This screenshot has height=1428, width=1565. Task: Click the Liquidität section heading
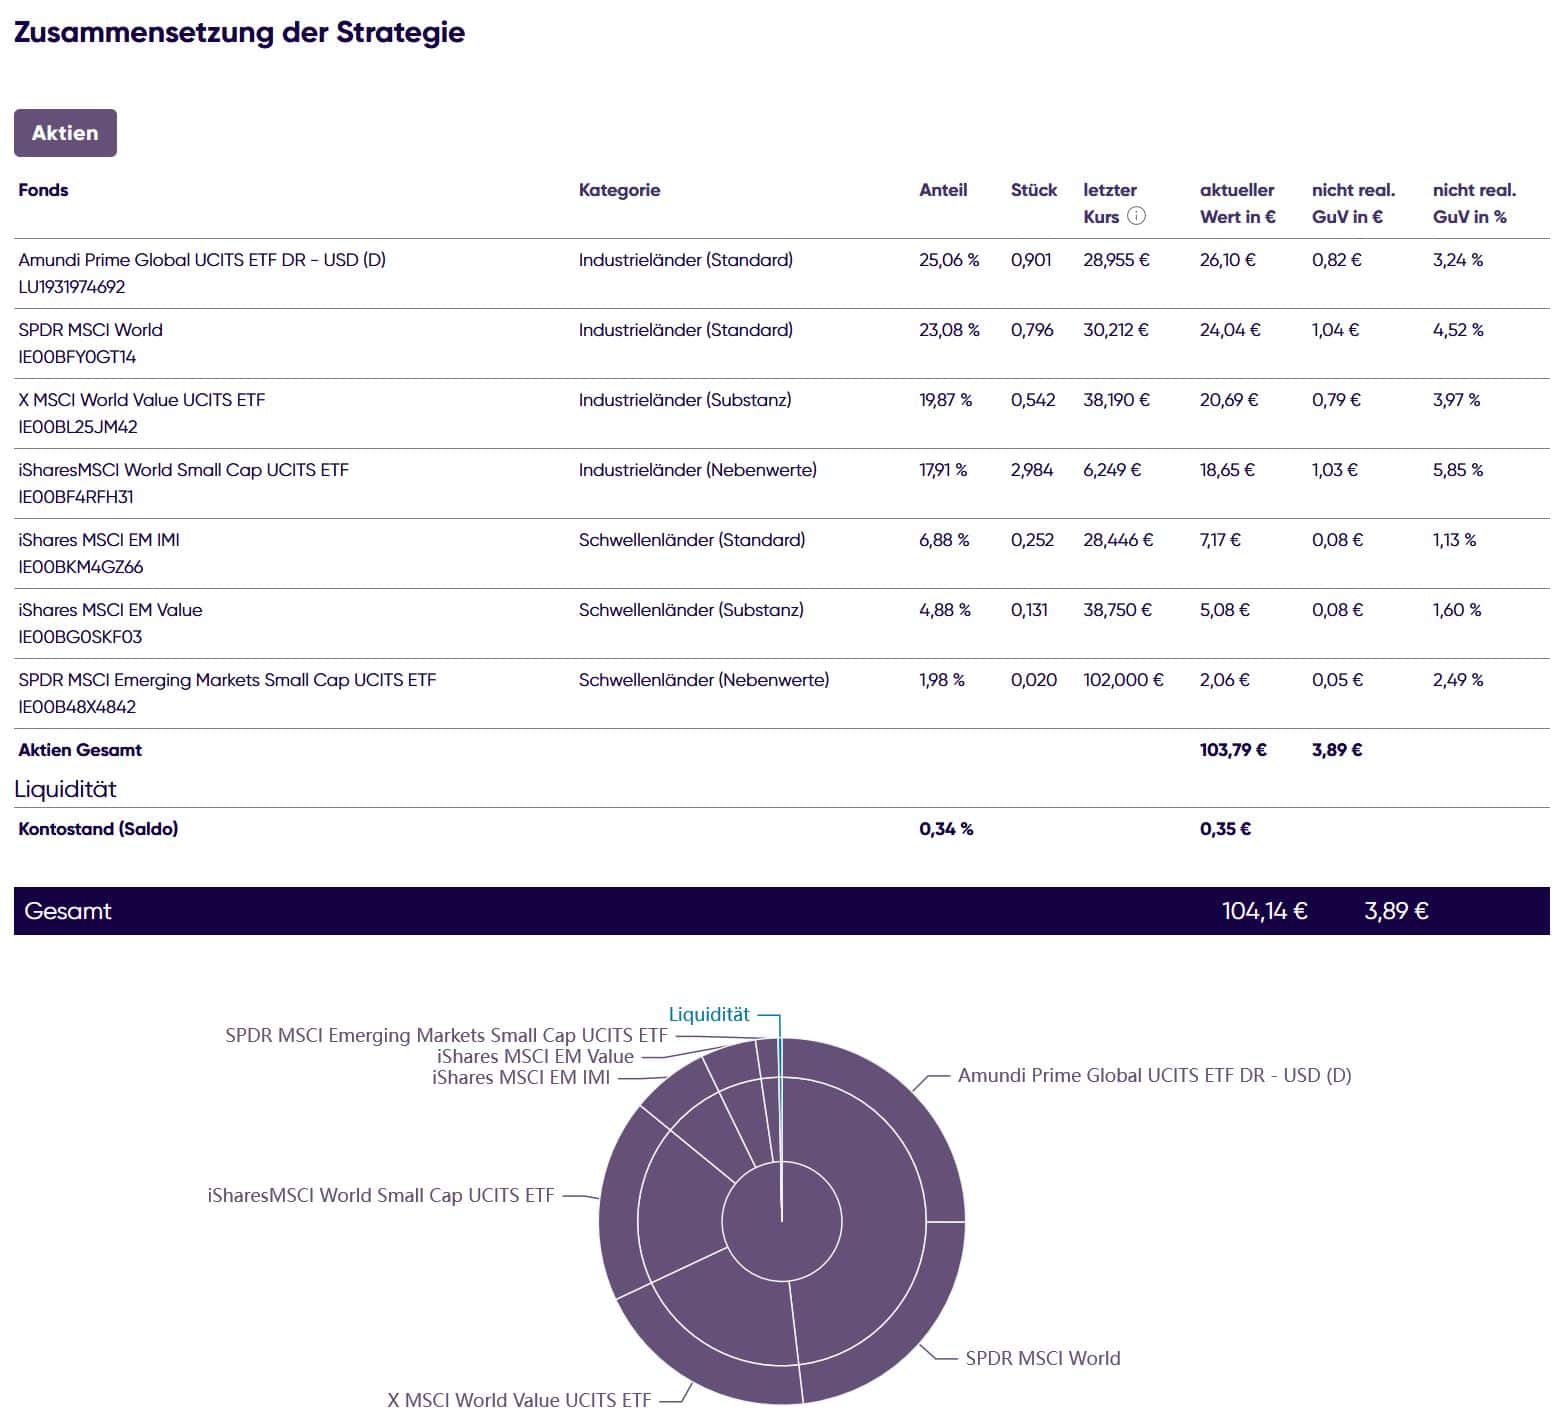(65, 789)
